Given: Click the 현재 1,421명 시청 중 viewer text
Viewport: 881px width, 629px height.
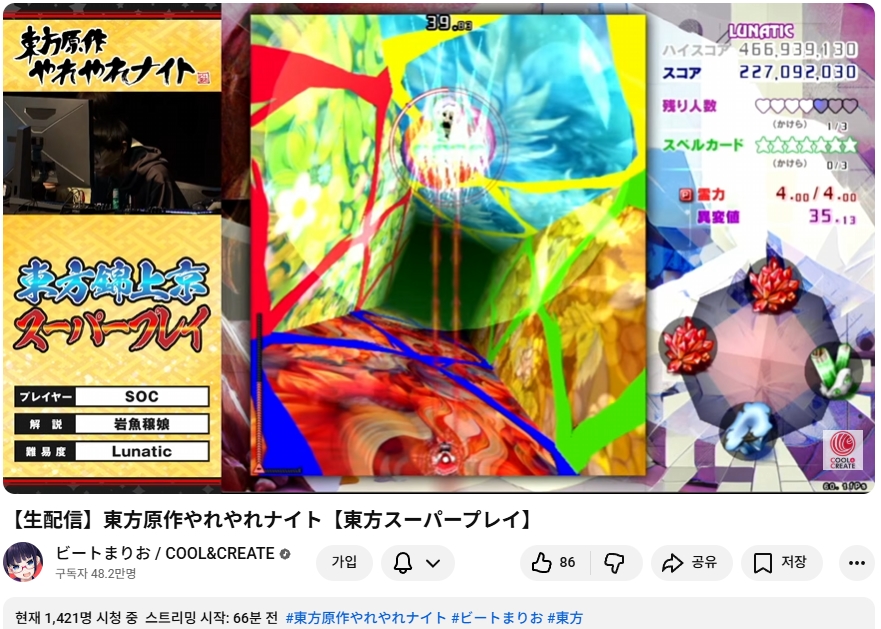Looking at the screenshot, I should tap(76, 618).
